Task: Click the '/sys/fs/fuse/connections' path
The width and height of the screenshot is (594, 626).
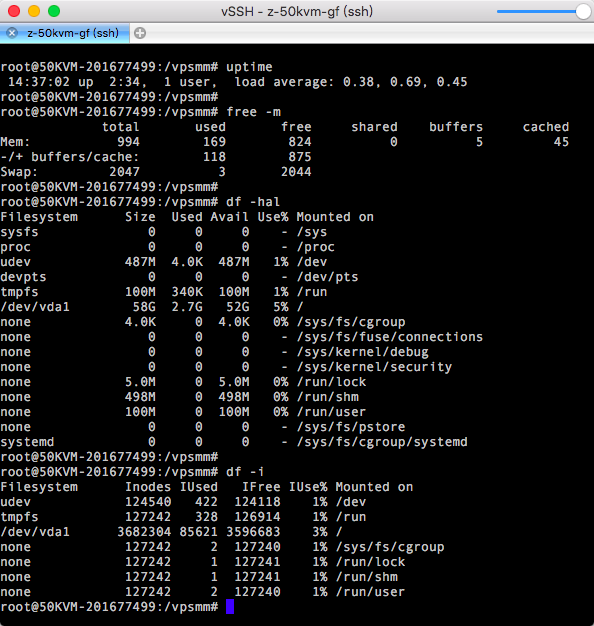Action: (x=390, y=337)
